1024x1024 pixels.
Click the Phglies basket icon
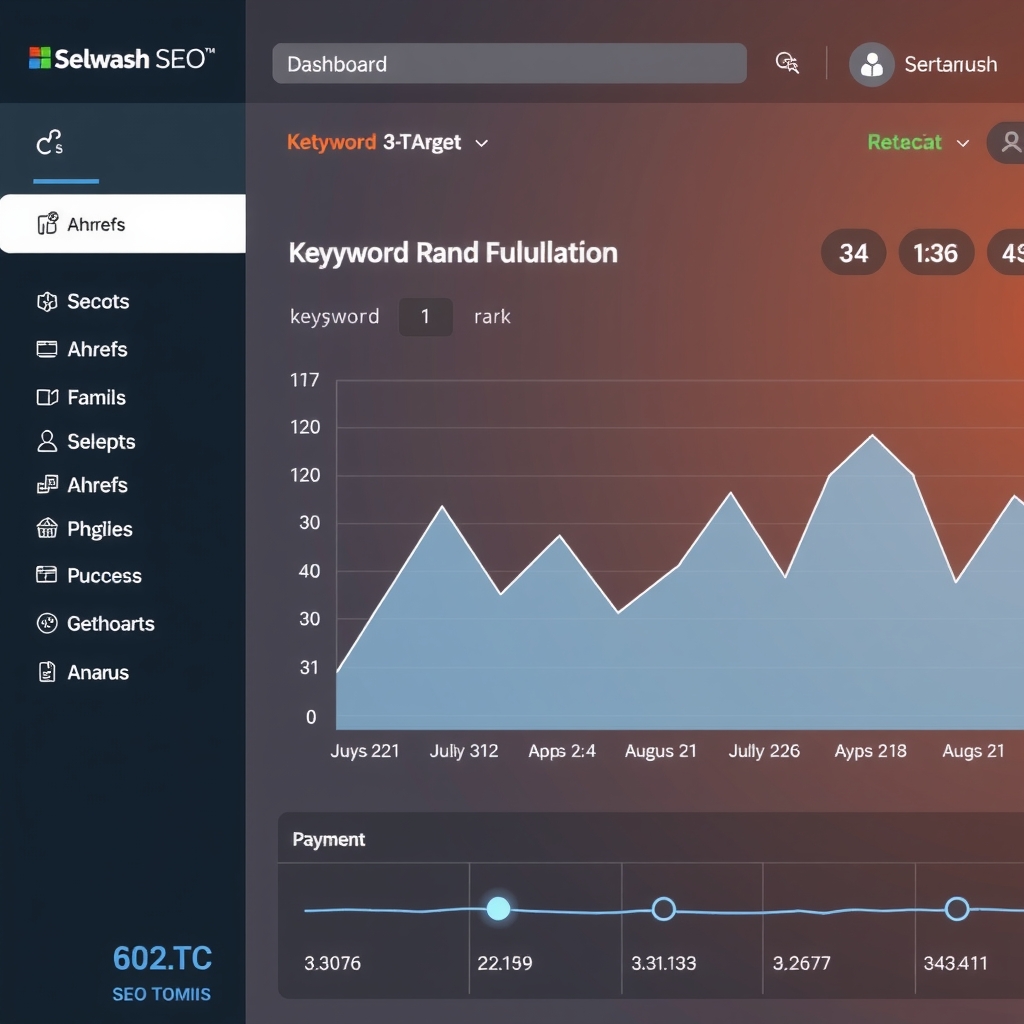tap(47, 528)
